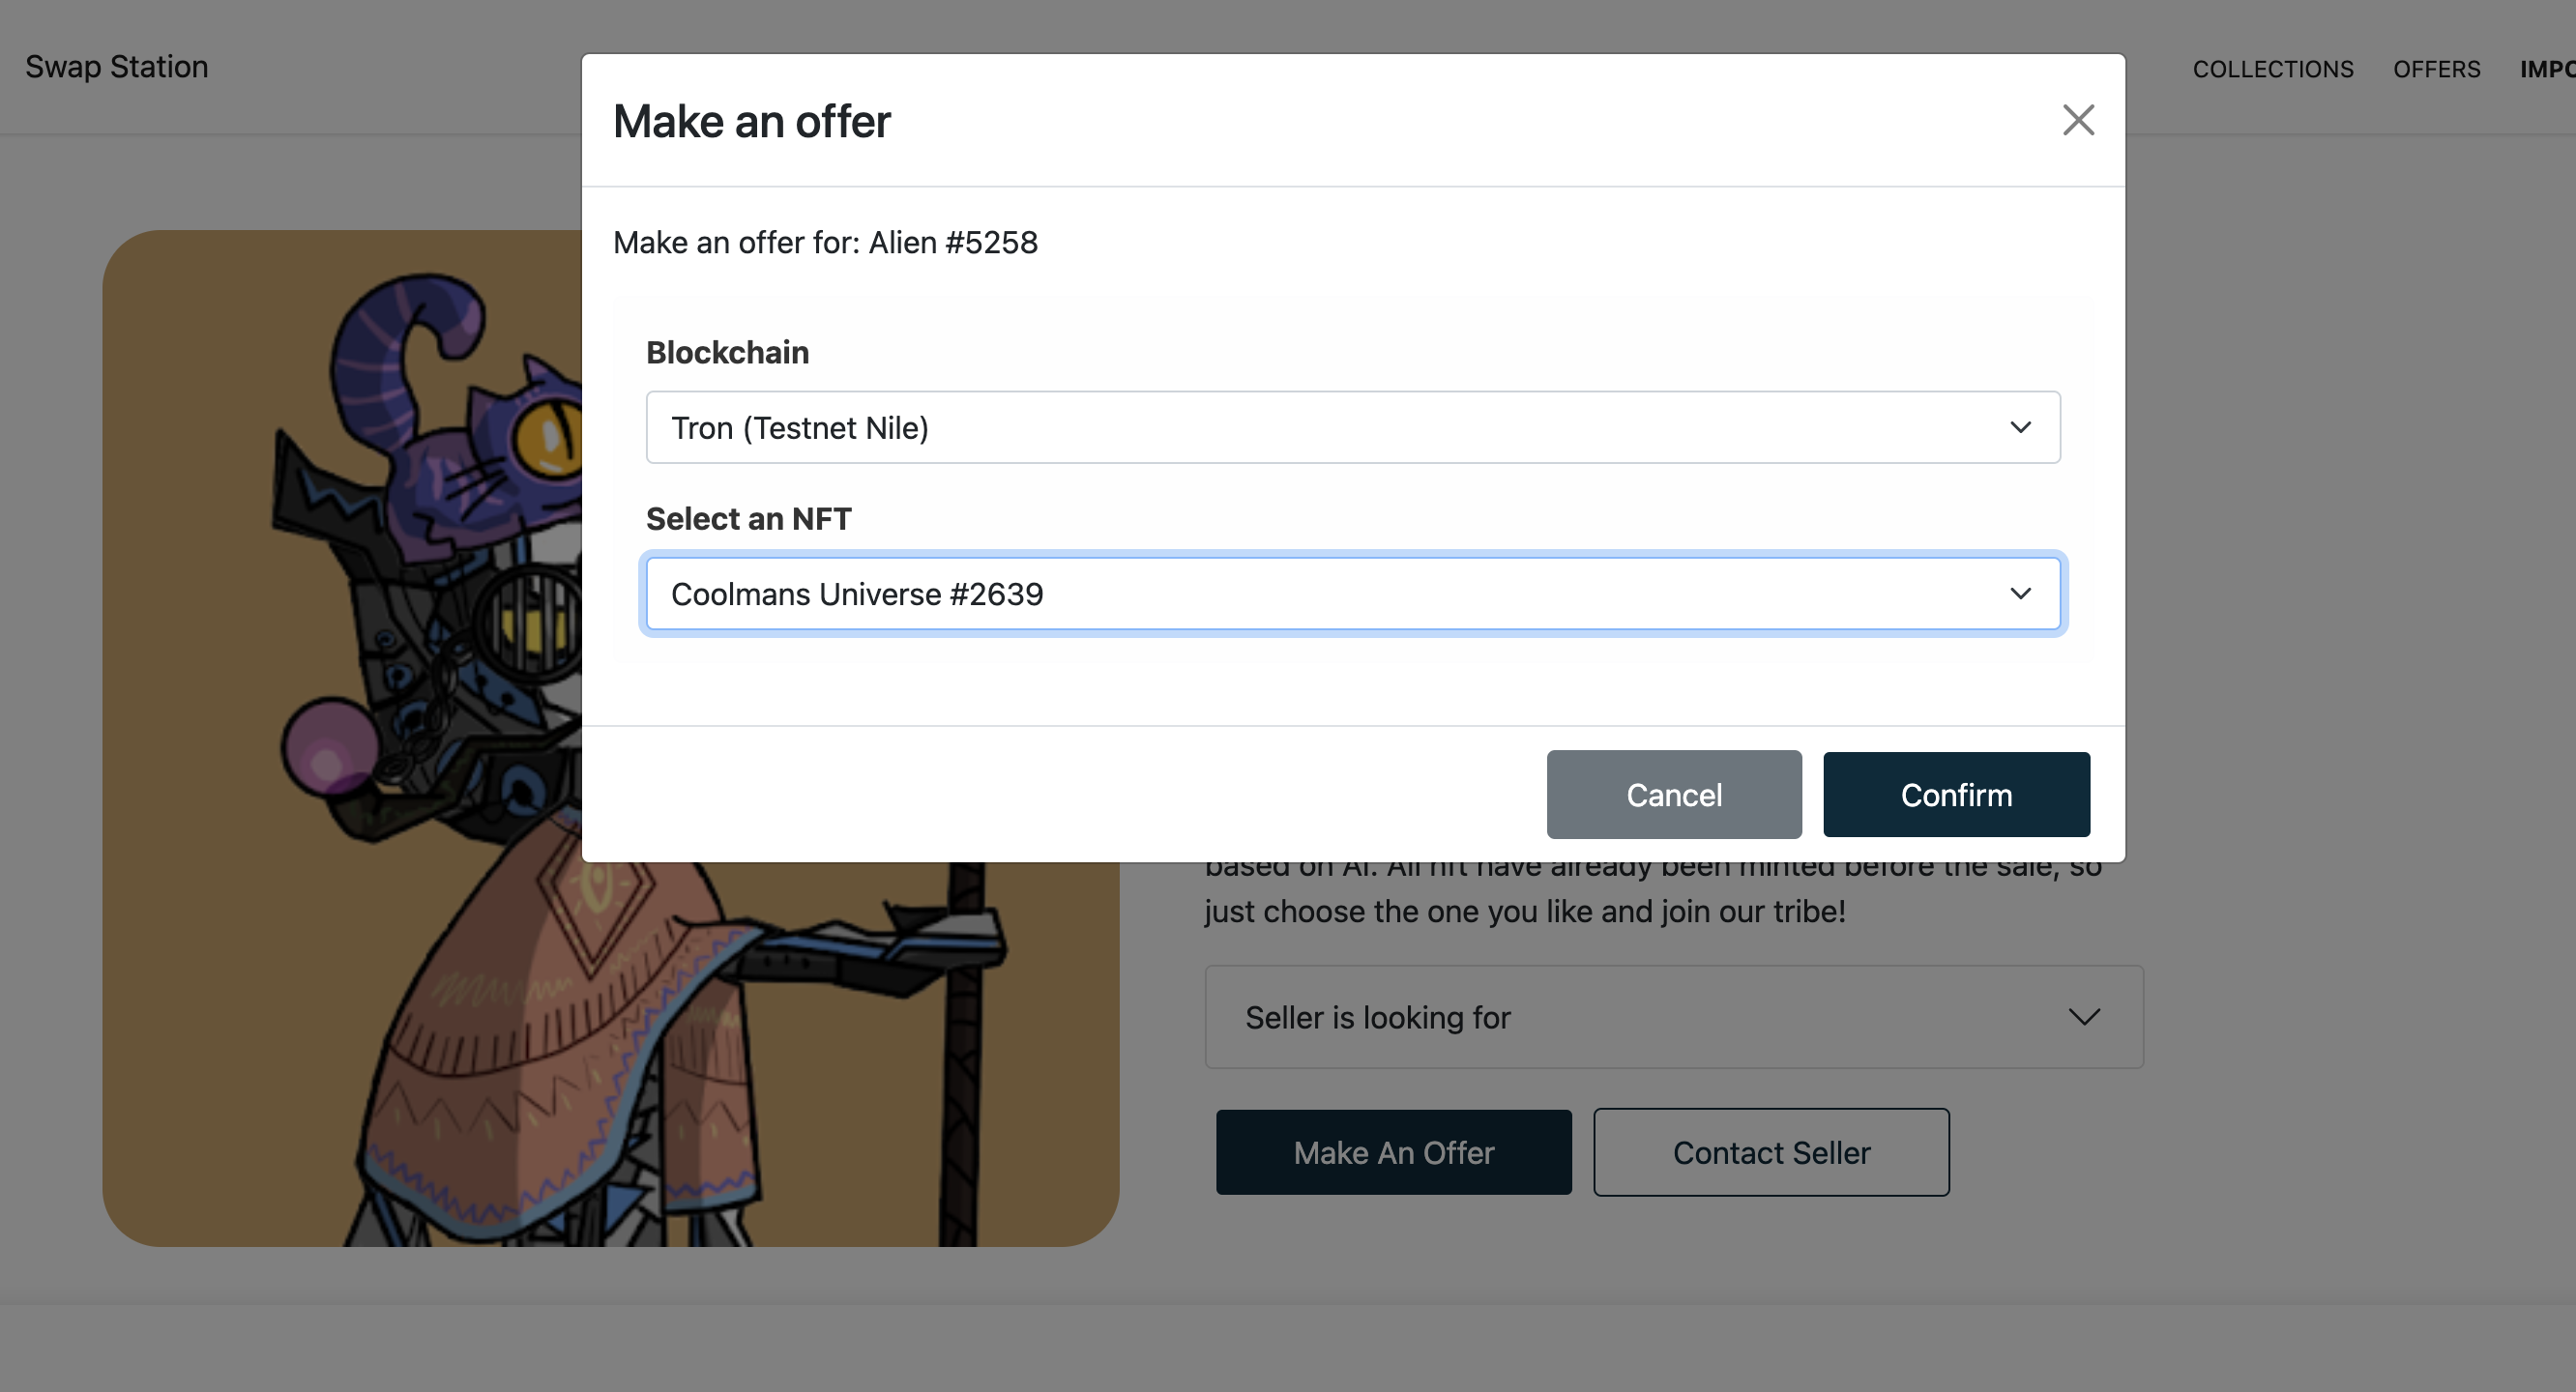Click the Select an NFT field label
2576x1392 pixels.
748,519
